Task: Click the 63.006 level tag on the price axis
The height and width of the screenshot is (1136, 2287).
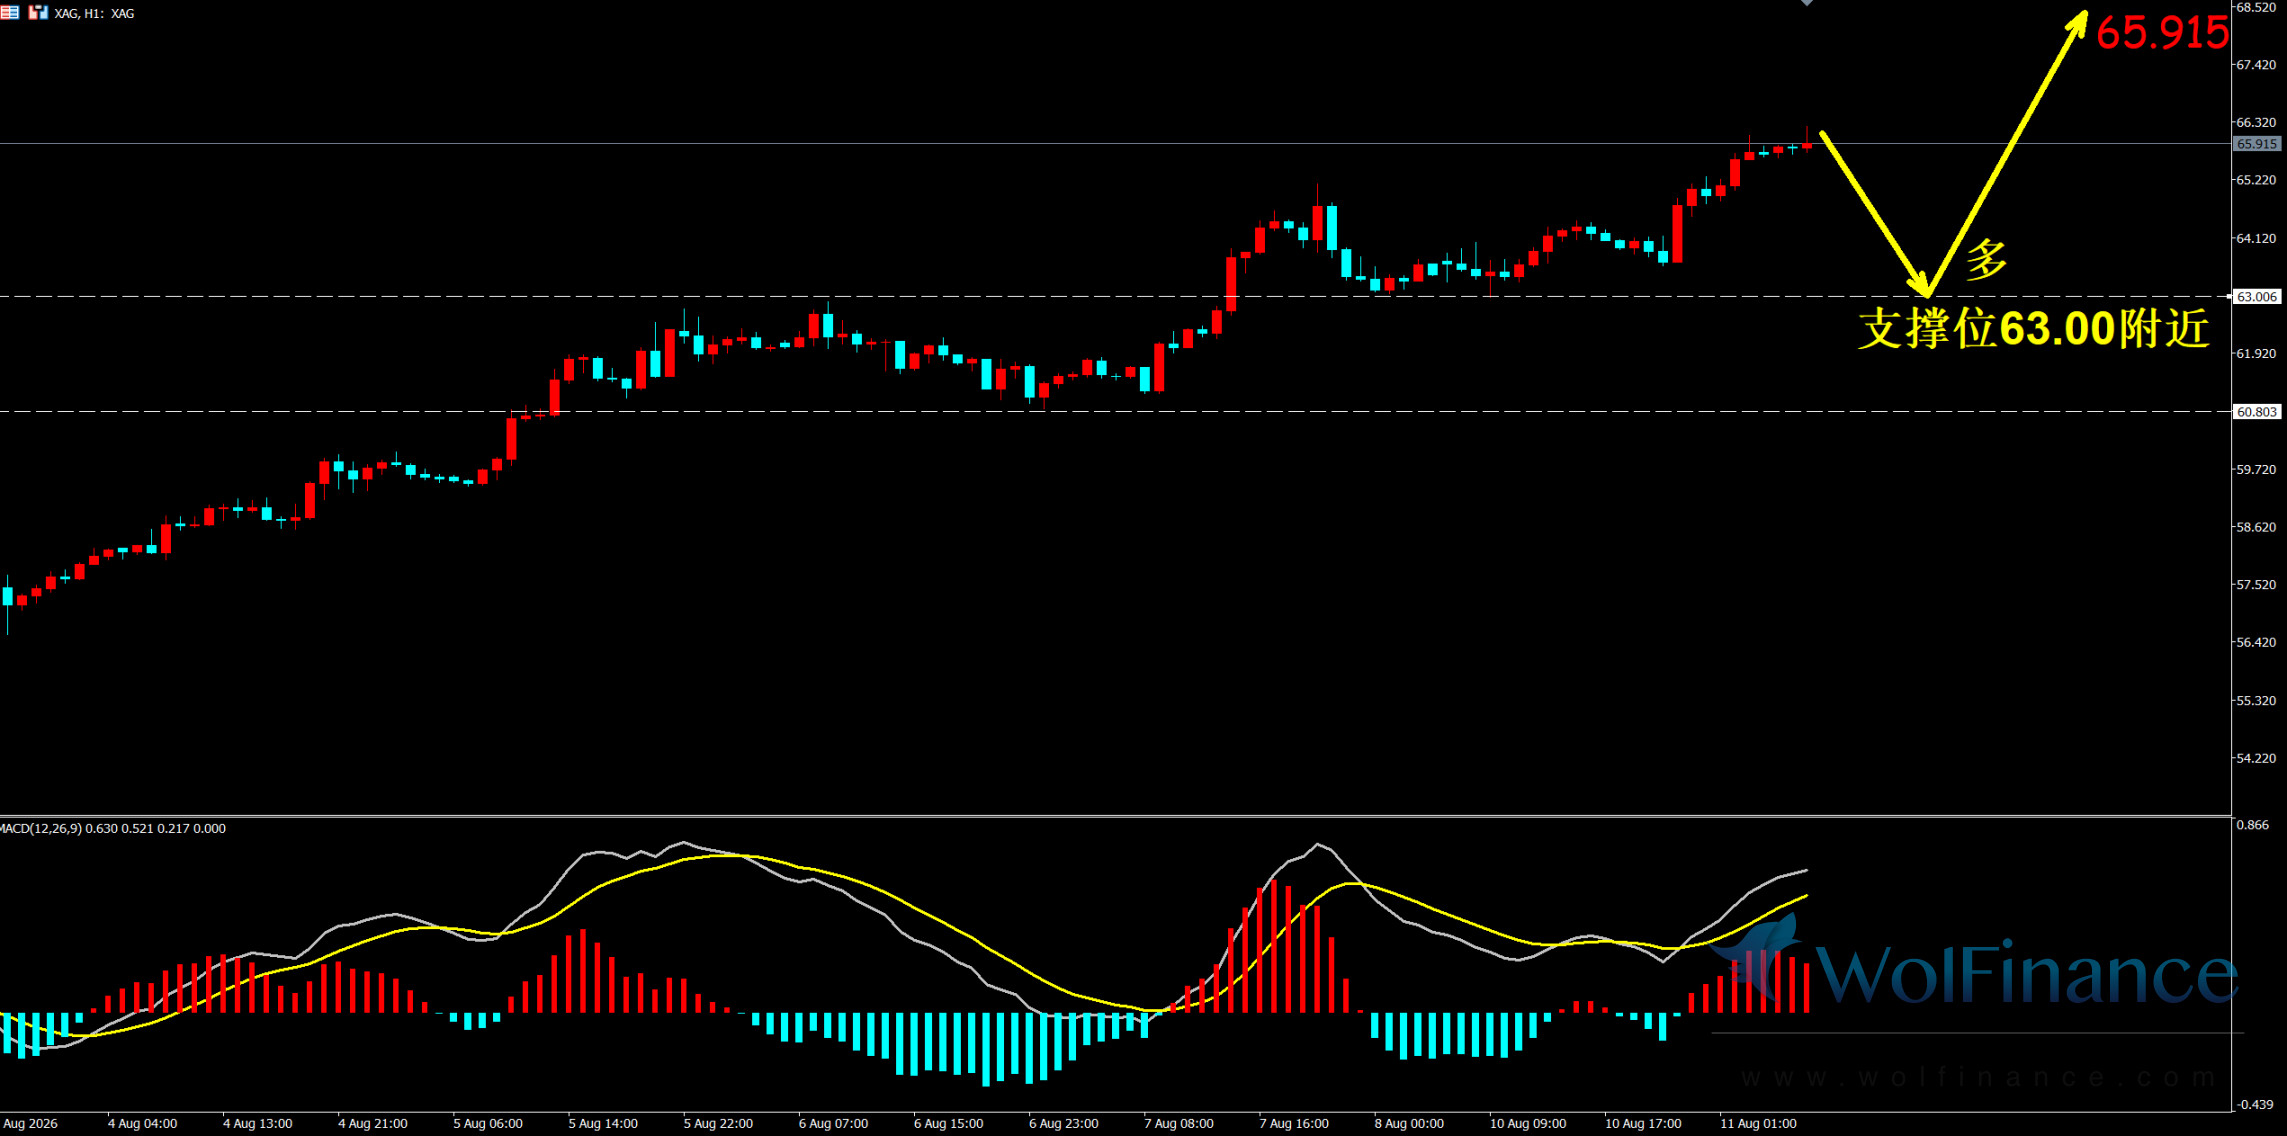Action: [2257, 297]
